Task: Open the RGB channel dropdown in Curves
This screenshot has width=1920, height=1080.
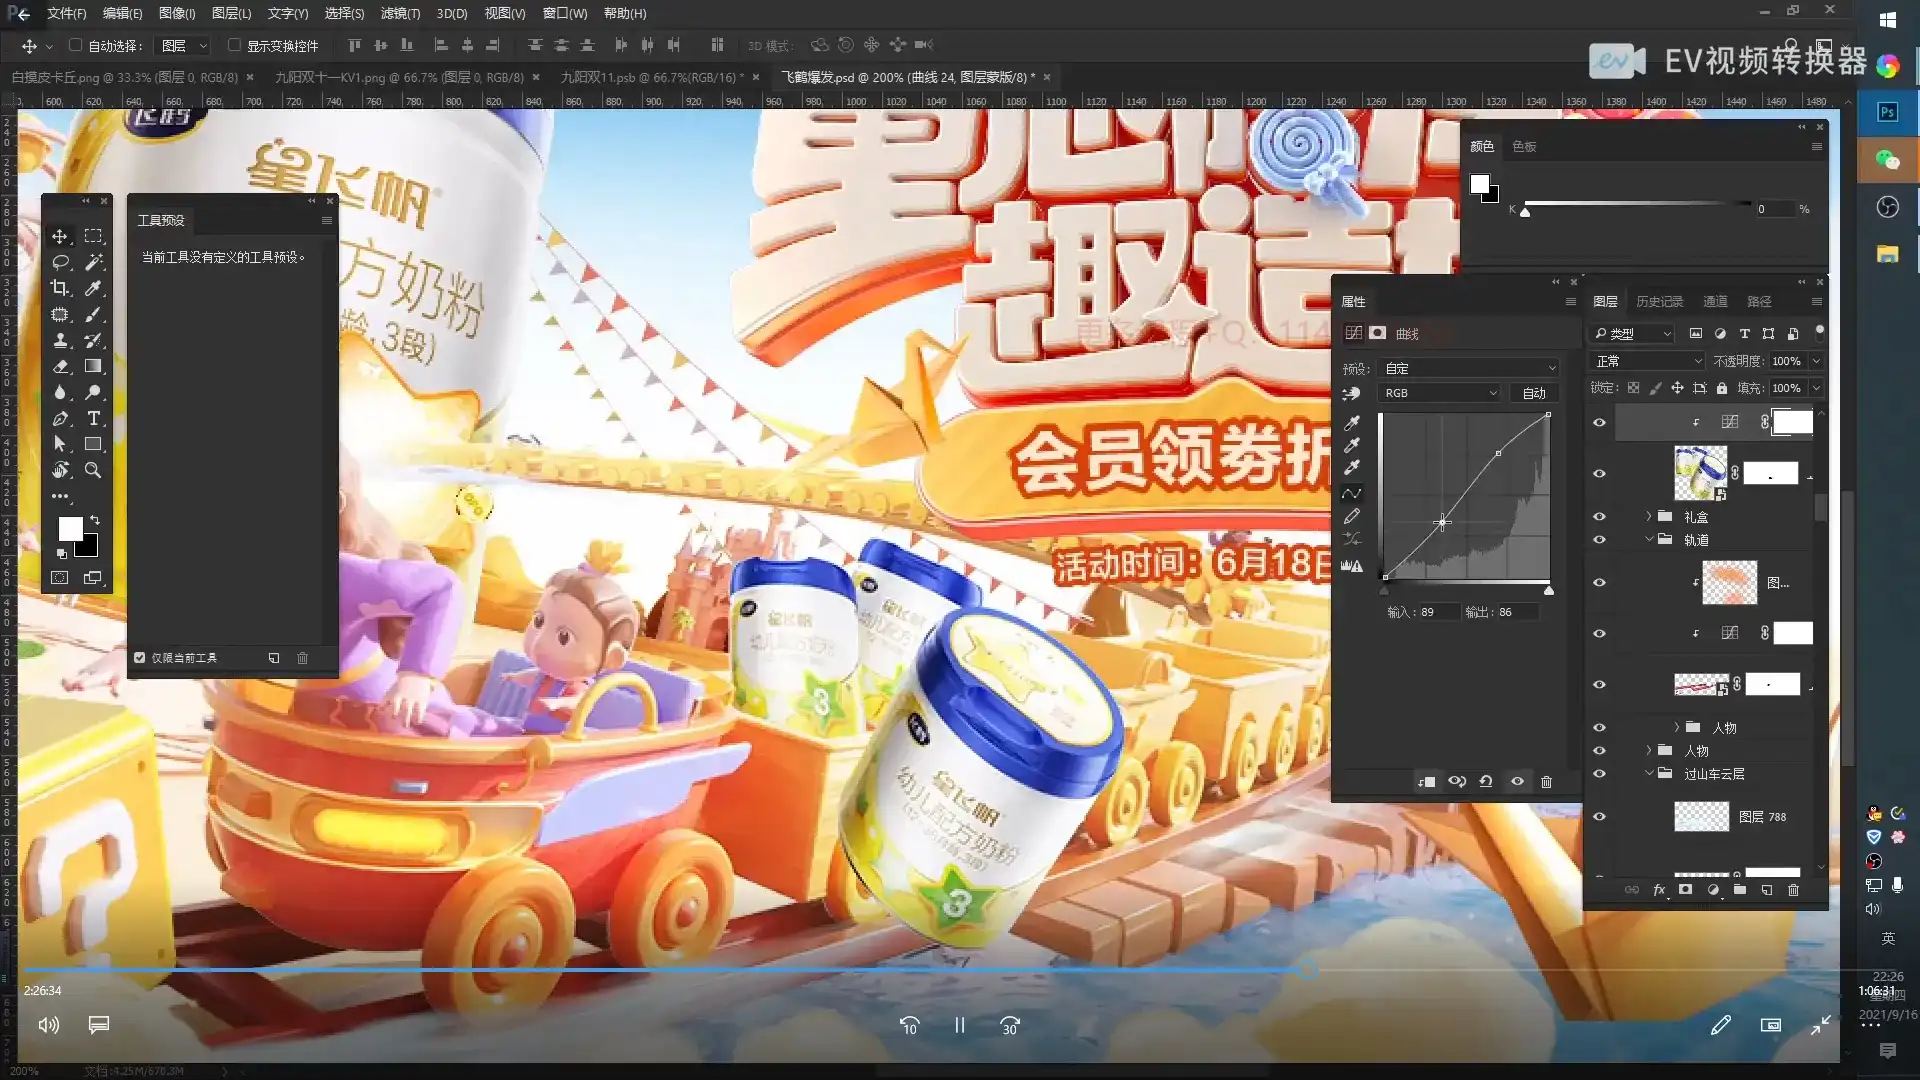Action: tap(1440, 392)
